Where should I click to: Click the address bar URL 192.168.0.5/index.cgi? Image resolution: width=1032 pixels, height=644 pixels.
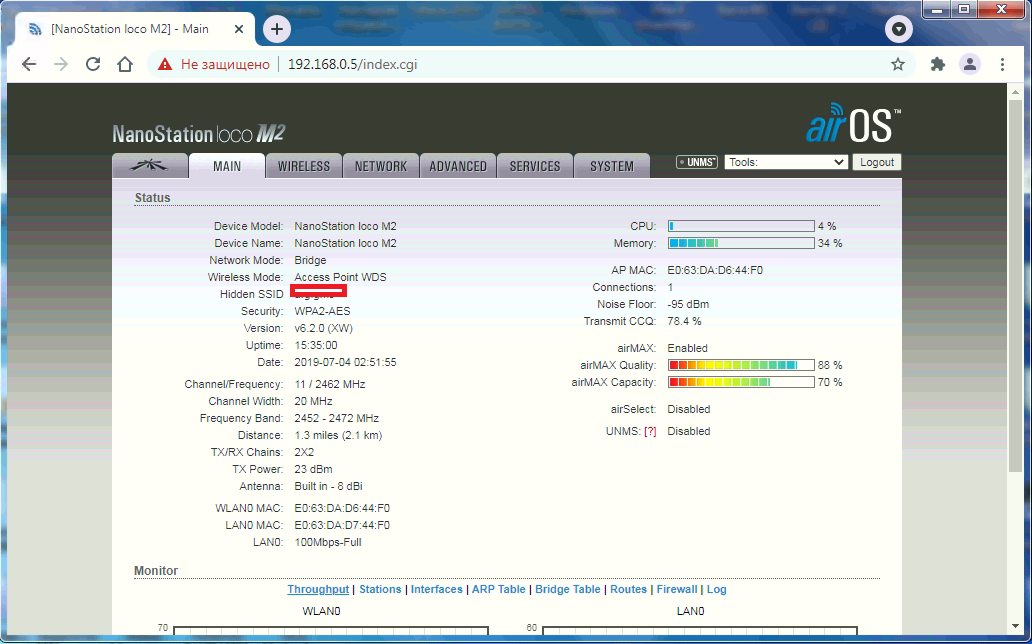(353, 65)
